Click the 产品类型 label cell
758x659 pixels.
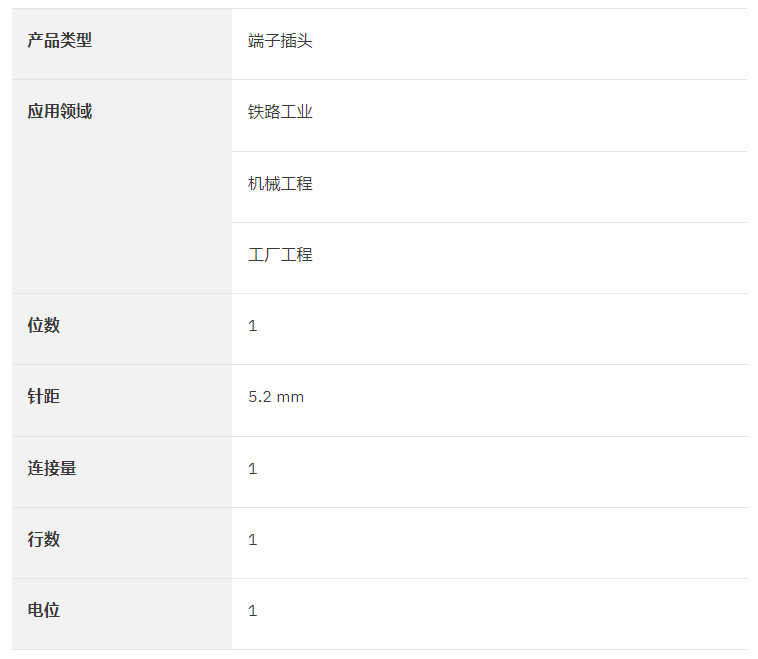coord(122,44)
